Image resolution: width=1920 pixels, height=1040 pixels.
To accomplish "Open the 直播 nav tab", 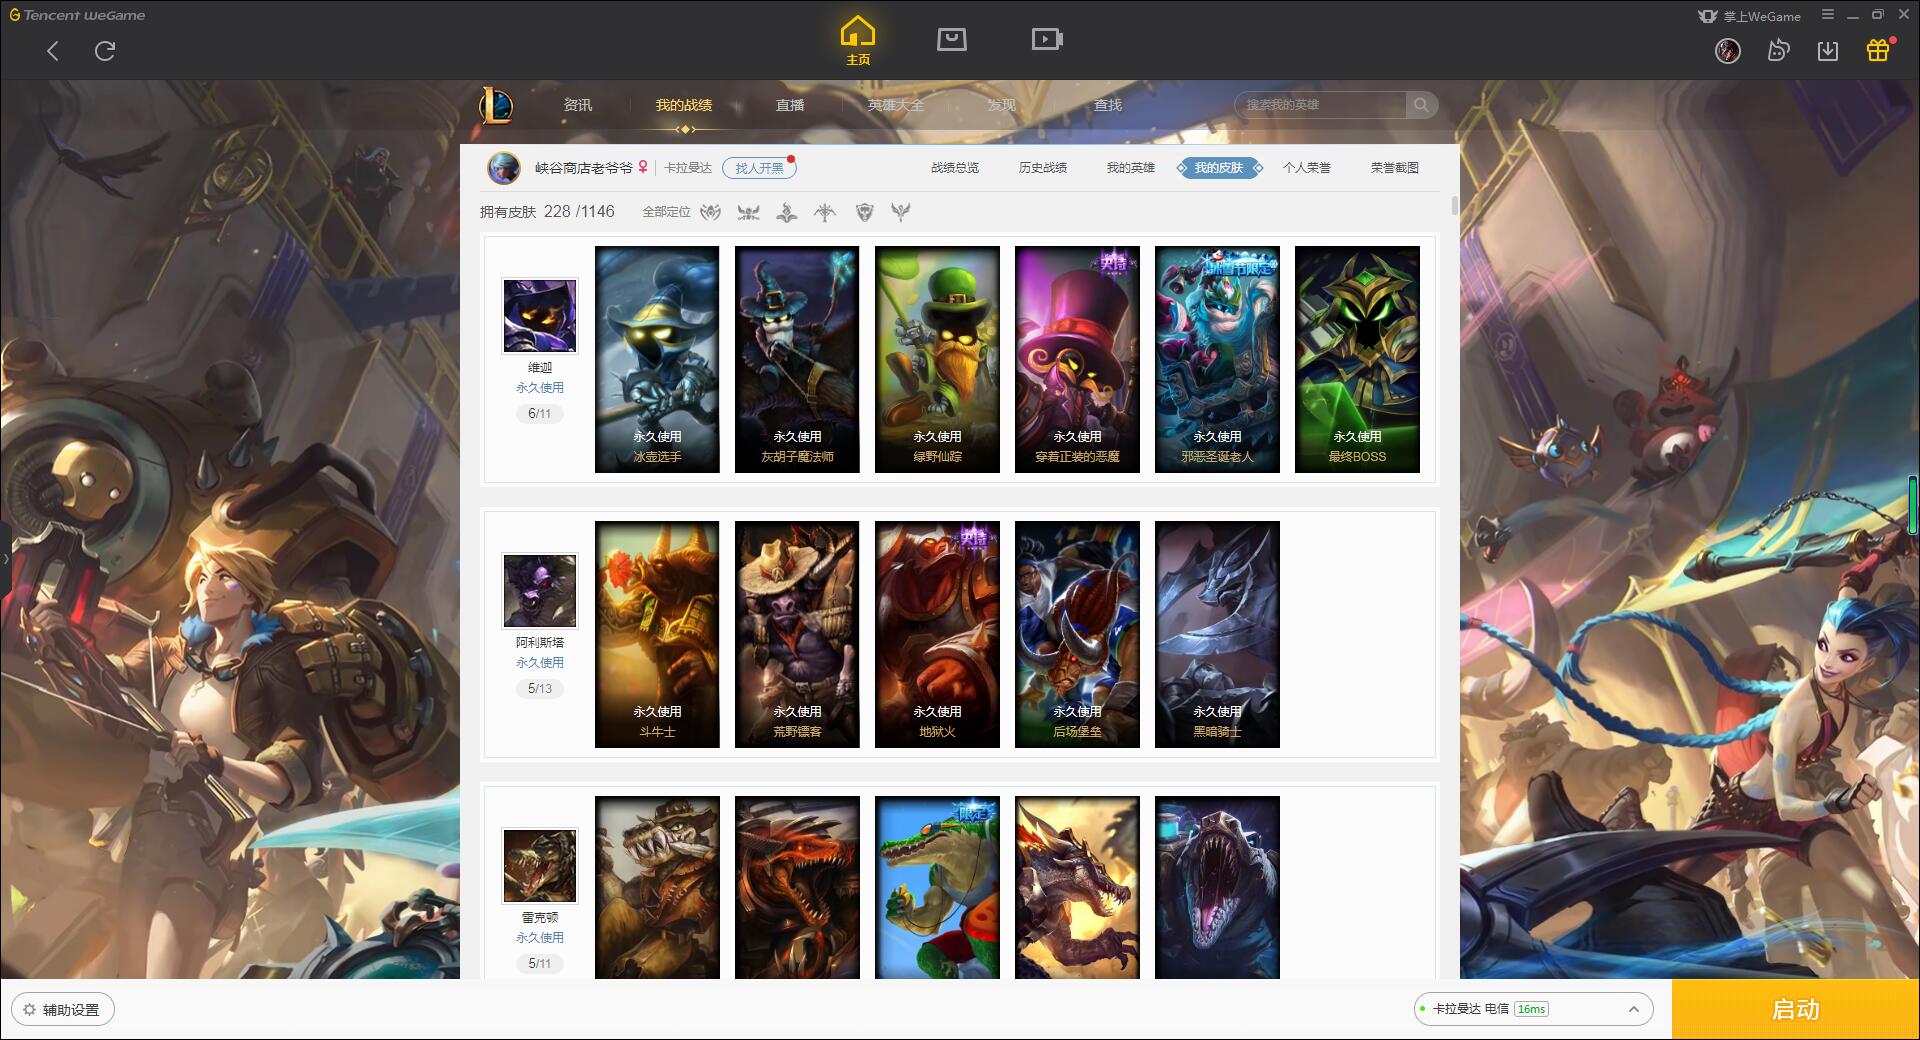I will point(790,105).
